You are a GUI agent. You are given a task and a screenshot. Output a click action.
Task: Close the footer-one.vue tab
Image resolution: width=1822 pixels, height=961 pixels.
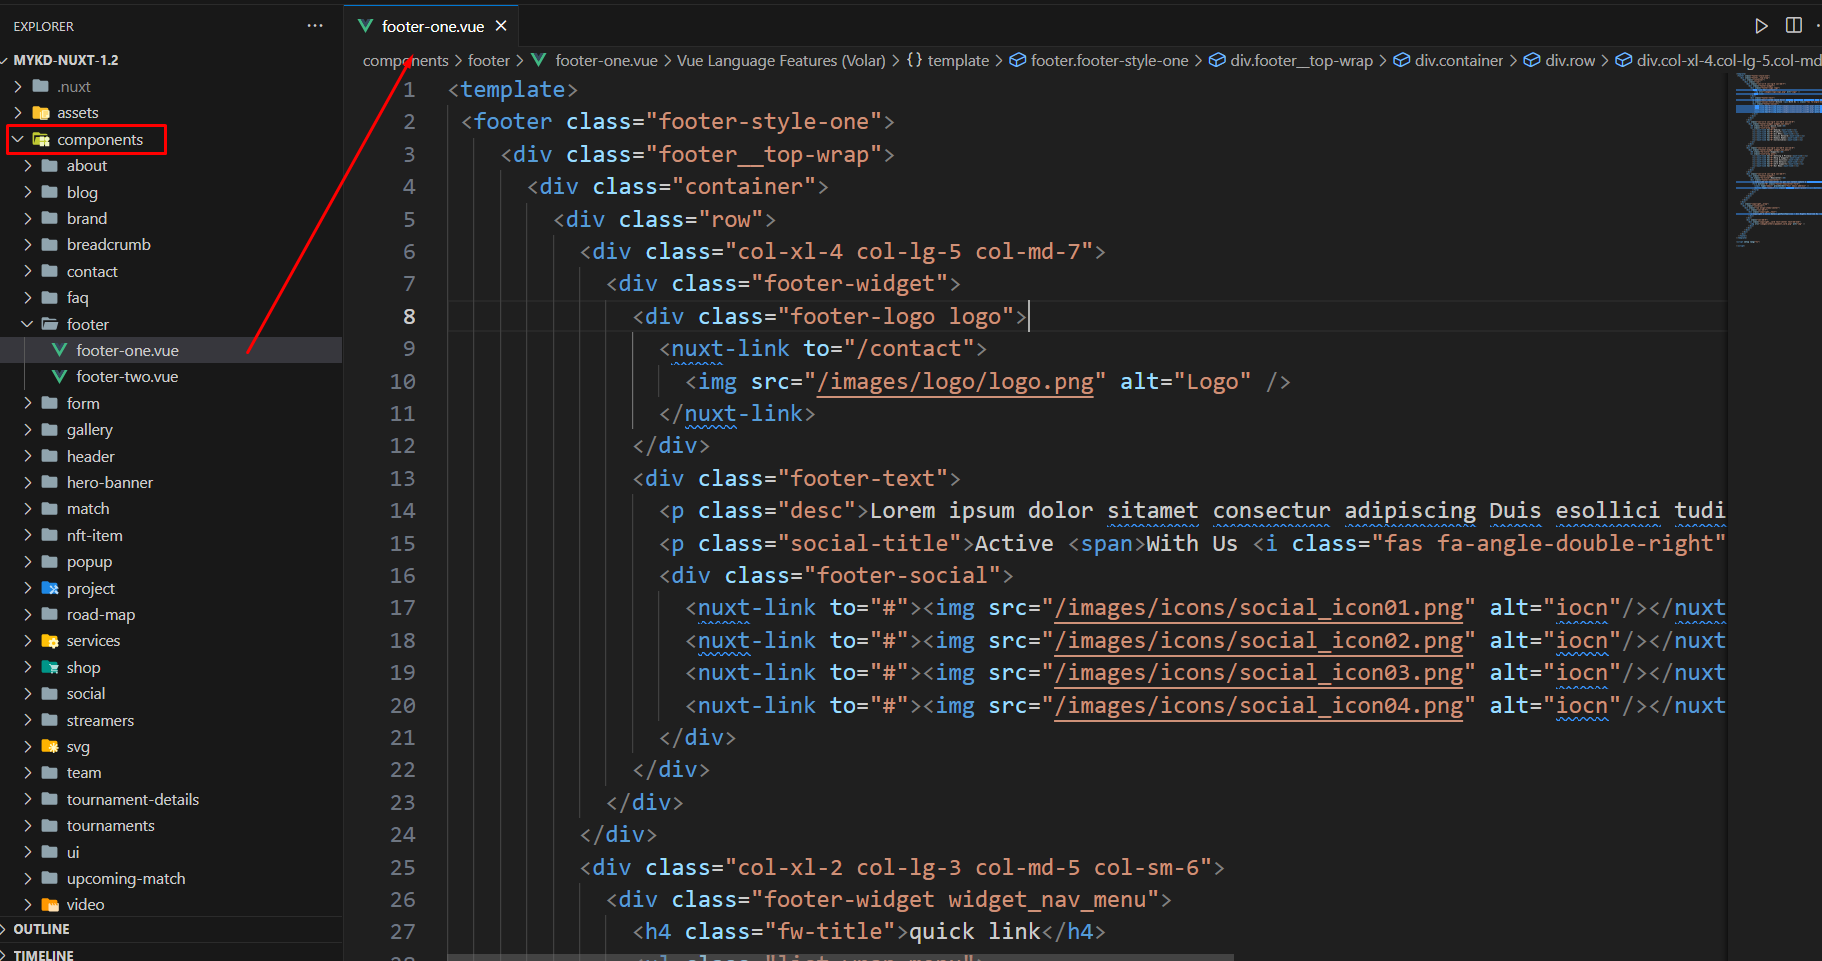501,26
